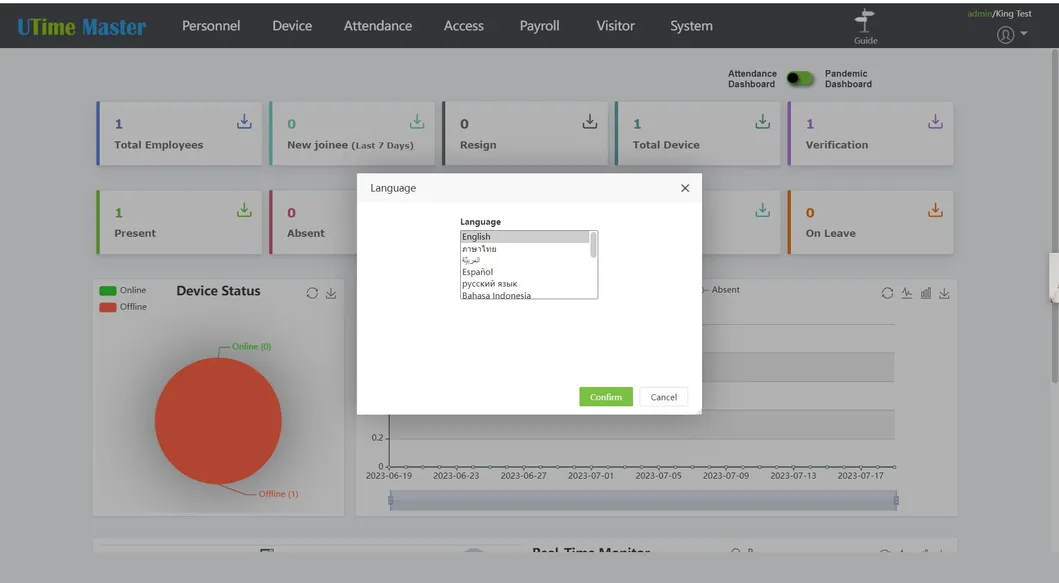This screenshot has width=1059, height=583.
Task: Click the language list scrollbar
Action: (593, 245)
